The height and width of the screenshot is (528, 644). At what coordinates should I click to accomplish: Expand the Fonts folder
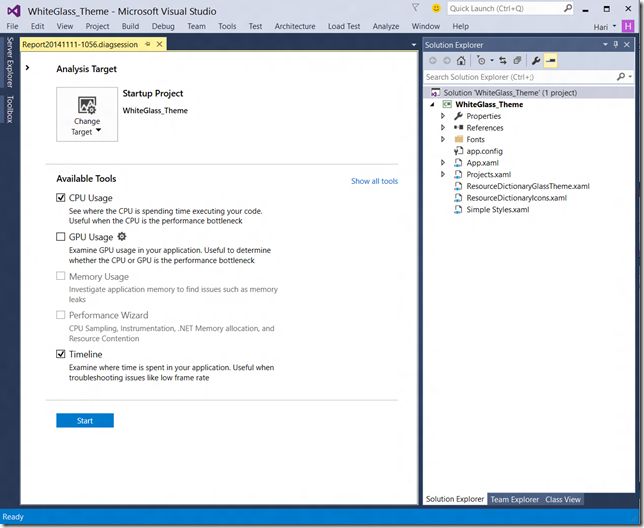(443, 139)
